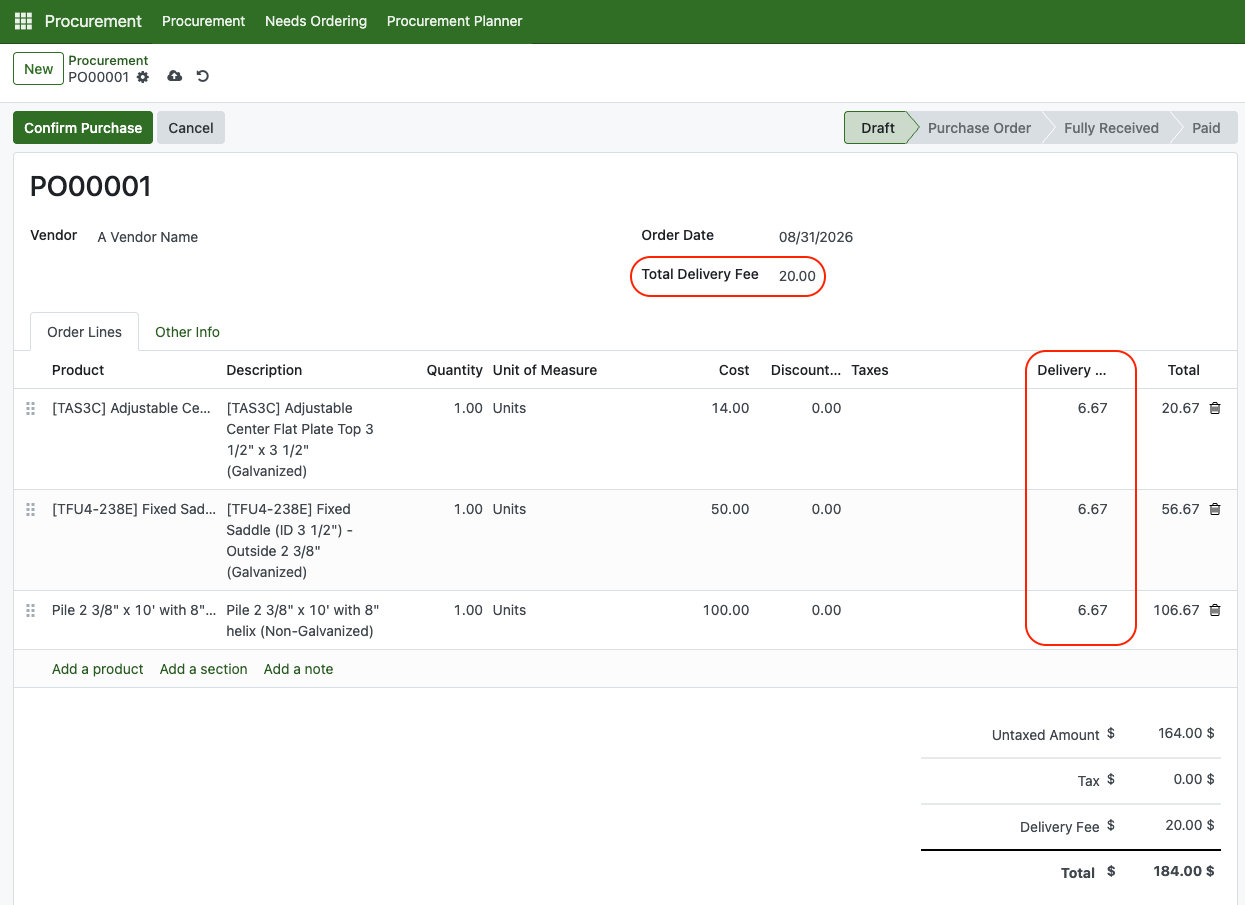Image resolution: width=1245 pixels, height=905 pixels.
Task: Save the record with the cloud icon
Action: tap(175, 77)
